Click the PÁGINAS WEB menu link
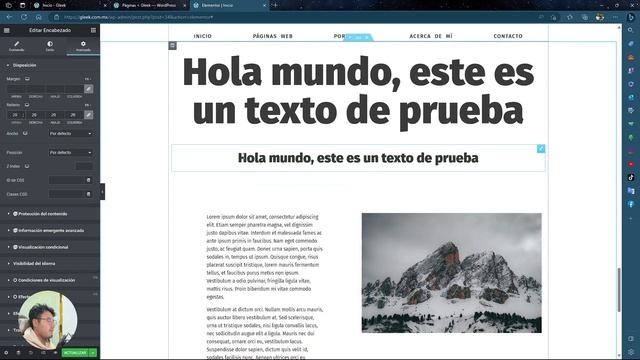 (273, 36)
